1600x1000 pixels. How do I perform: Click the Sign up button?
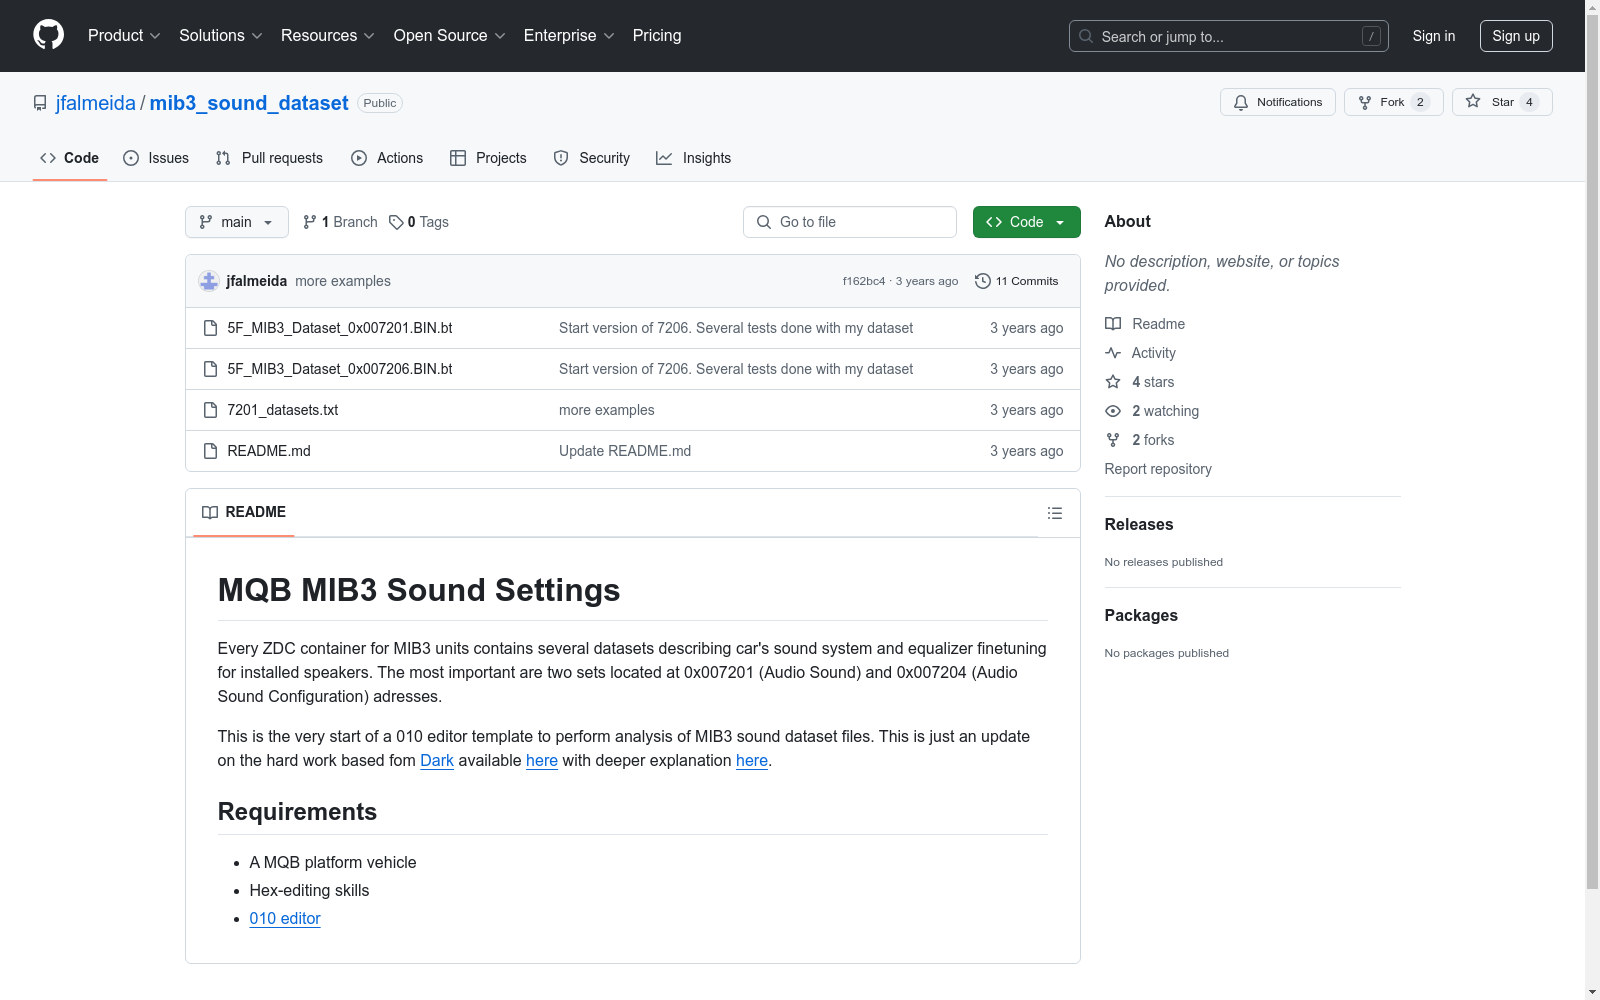(1516, 36)
